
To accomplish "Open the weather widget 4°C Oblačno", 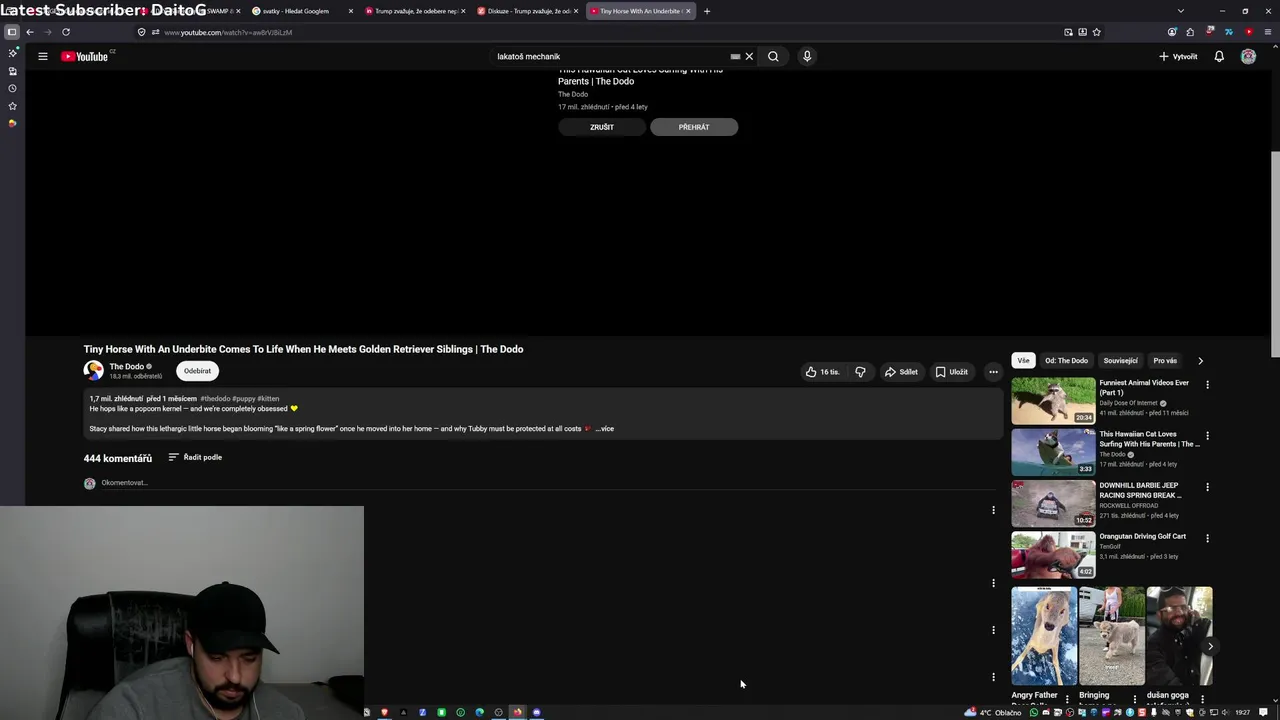I will [992, 712].
